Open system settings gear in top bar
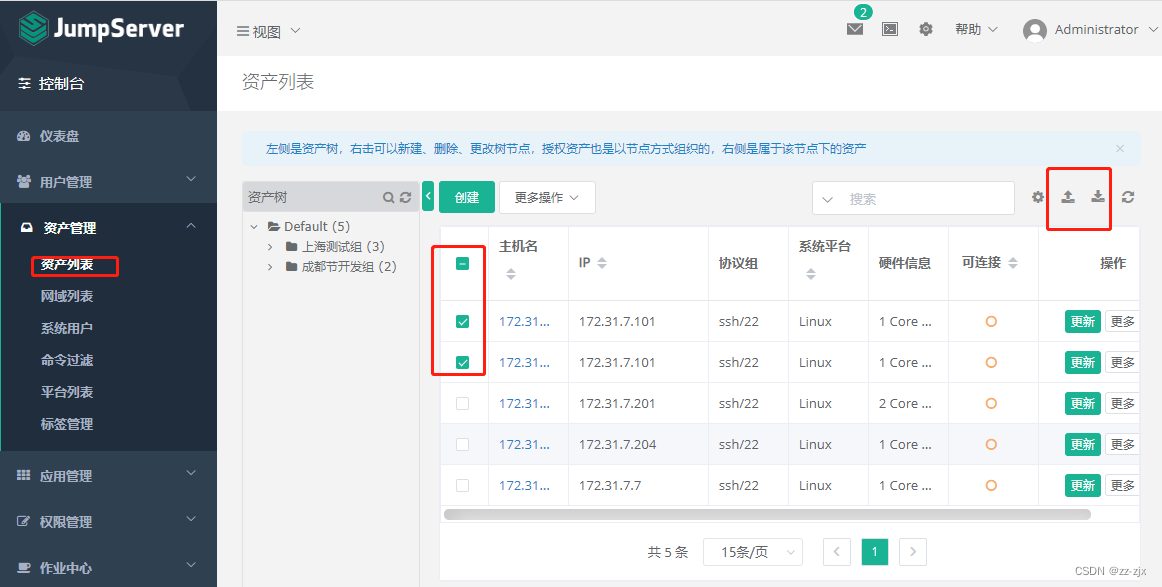Viewport: 1162px width, 587px height. [925, 29]
